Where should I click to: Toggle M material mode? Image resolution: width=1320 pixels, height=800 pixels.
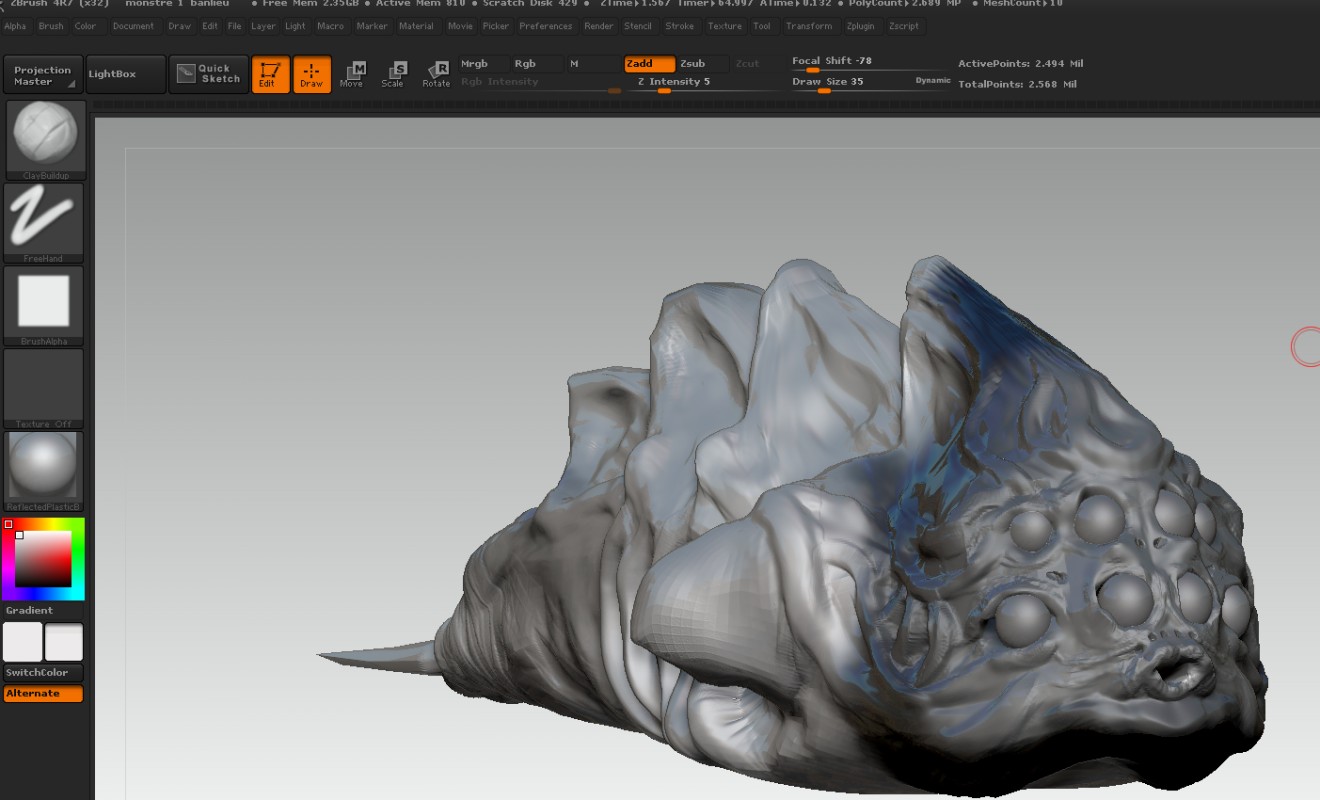click(592, 64)
